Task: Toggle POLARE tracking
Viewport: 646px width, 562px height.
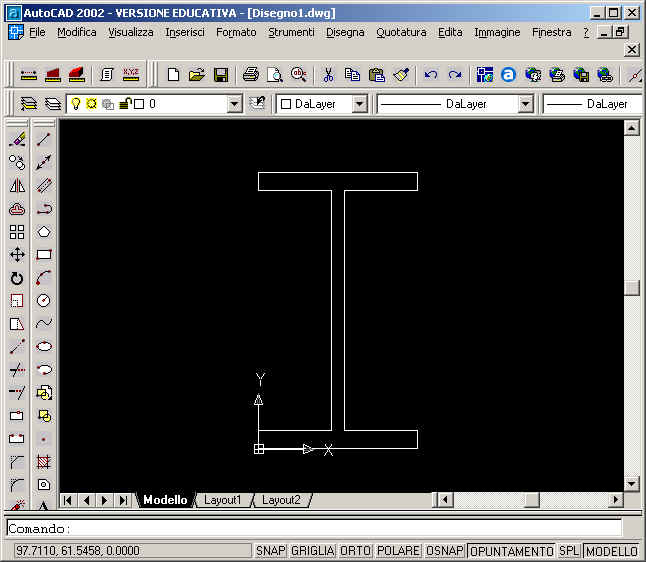Action: point(398,551)
